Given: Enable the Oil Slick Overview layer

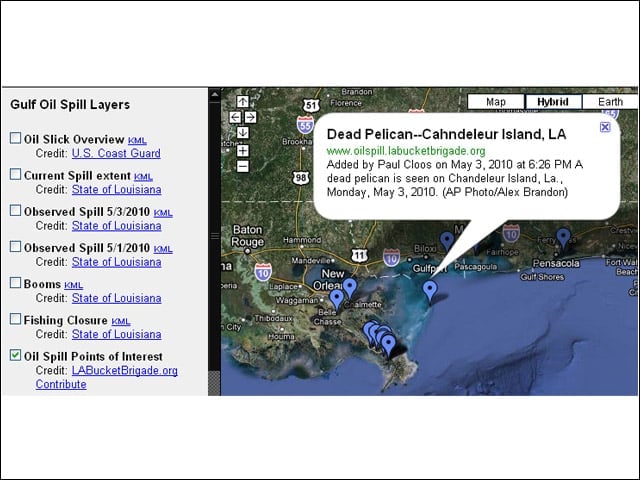Looking at the screenshot, I should pos(16,138).
